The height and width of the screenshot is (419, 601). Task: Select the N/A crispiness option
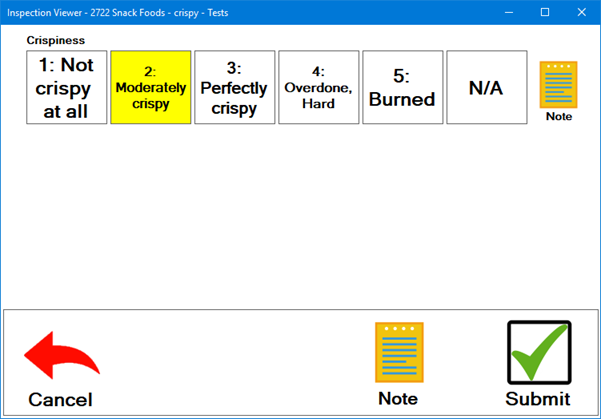486,88
